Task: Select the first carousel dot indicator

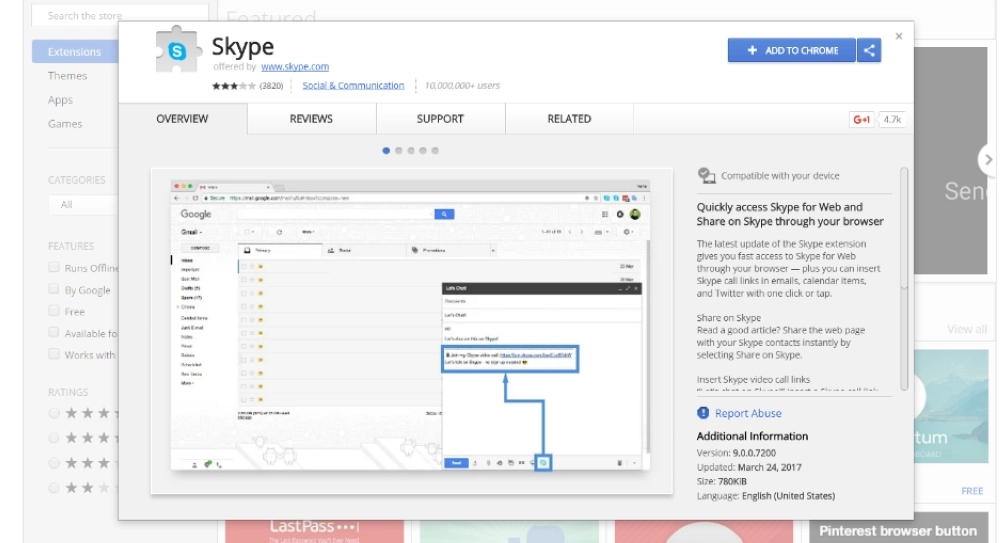Action: click(386, 151)
